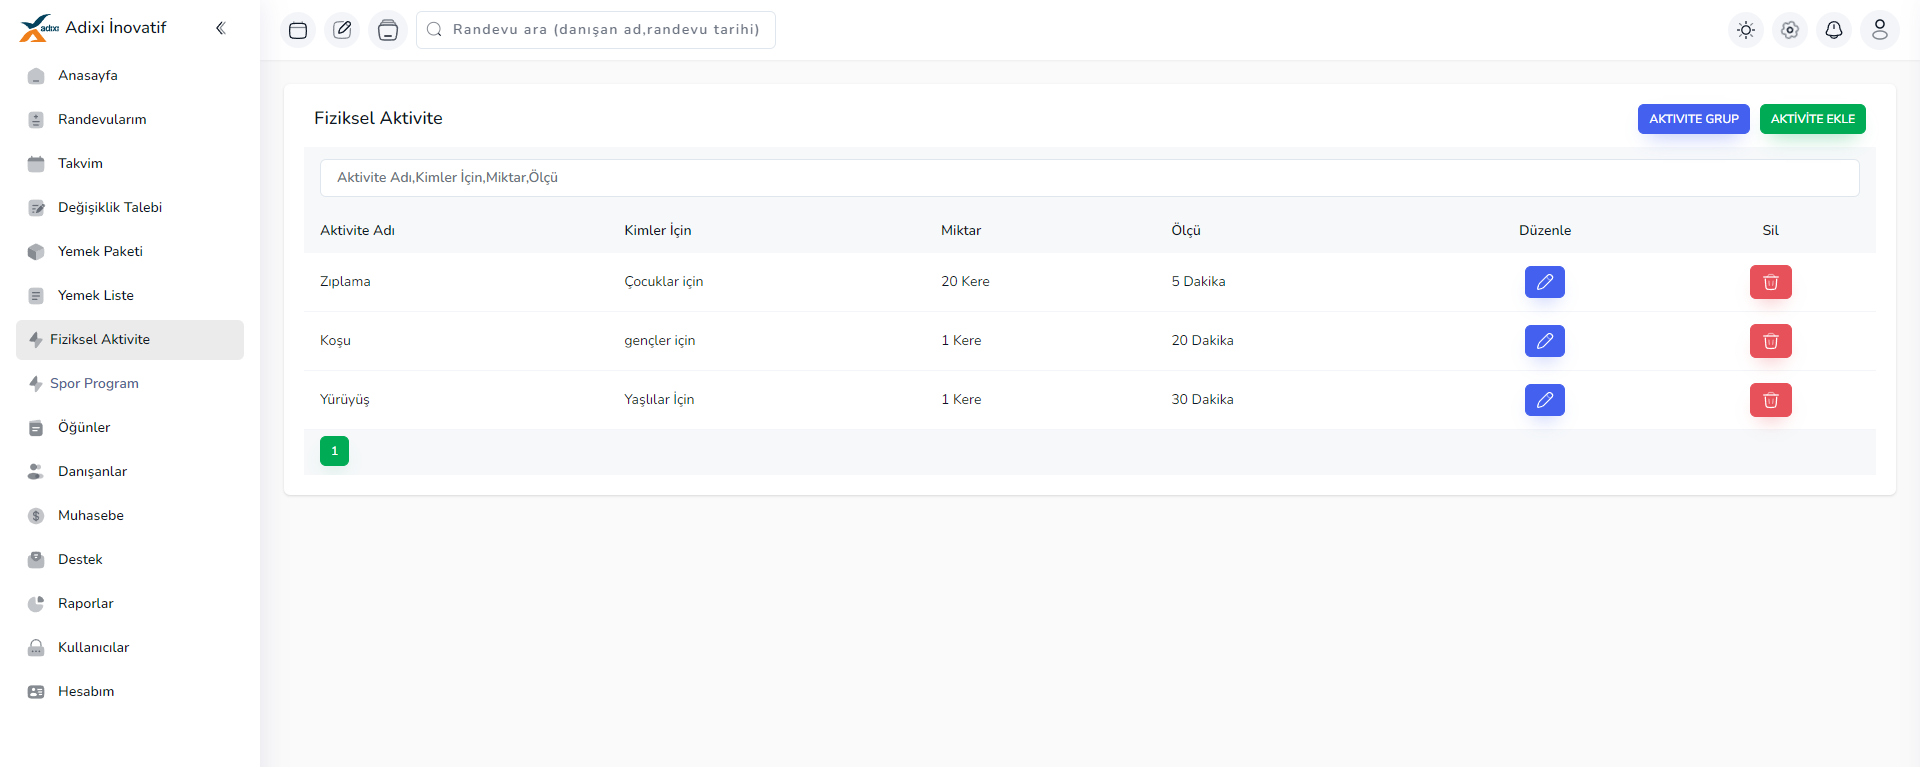Open Muhasebe menu item
The width and height of the screenshot is (1920, 767).
[x=130, y=516]
